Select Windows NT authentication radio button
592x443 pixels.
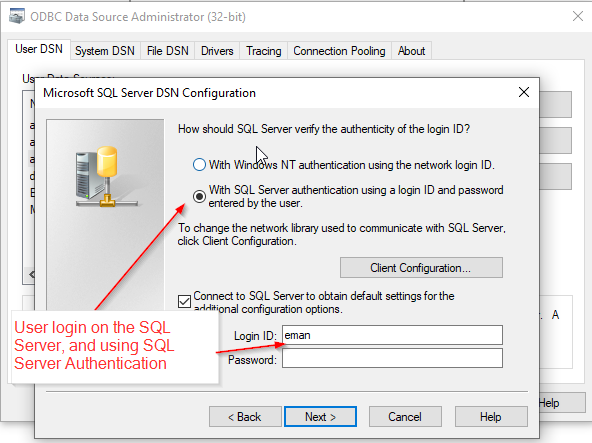199,165
